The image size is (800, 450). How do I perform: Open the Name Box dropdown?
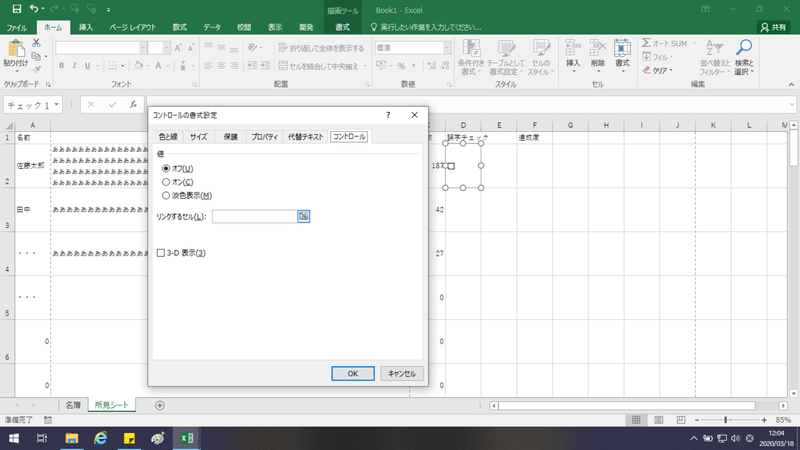click(x=56, y=105)
